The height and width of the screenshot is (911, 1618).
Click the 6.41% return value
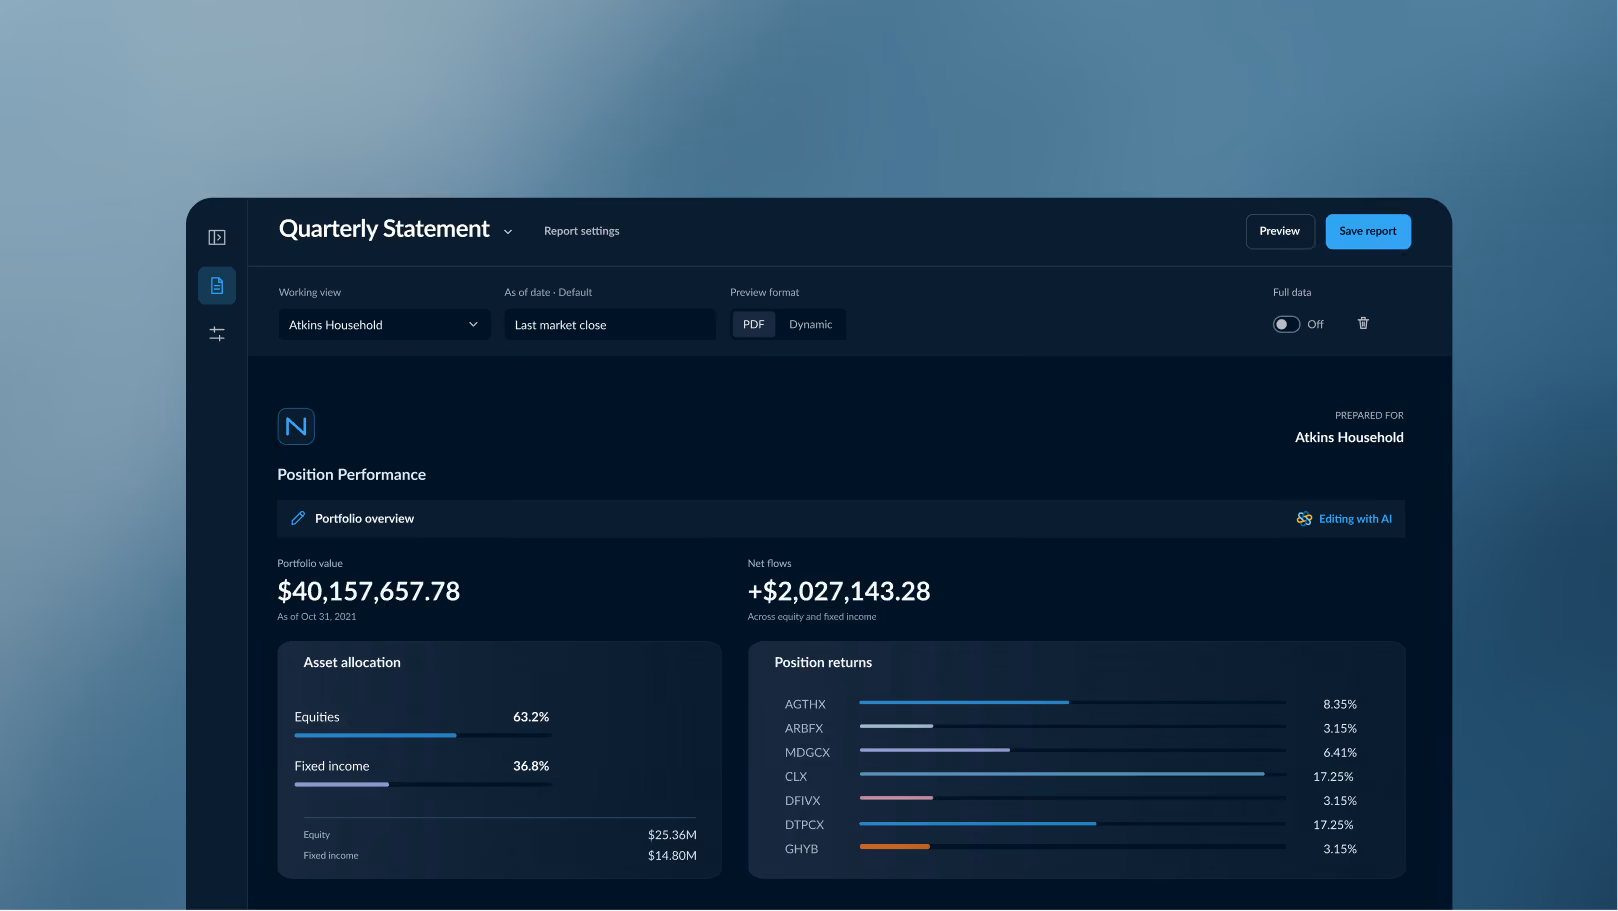(1340, 753)
